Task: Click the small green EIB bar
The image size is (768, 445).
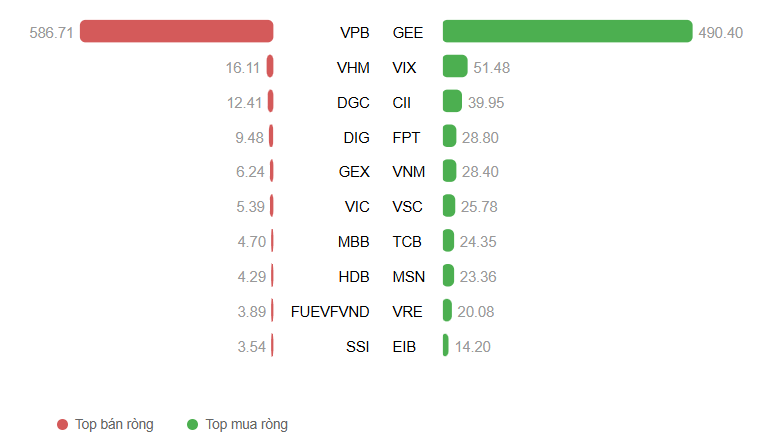Action: coord(446,346)
